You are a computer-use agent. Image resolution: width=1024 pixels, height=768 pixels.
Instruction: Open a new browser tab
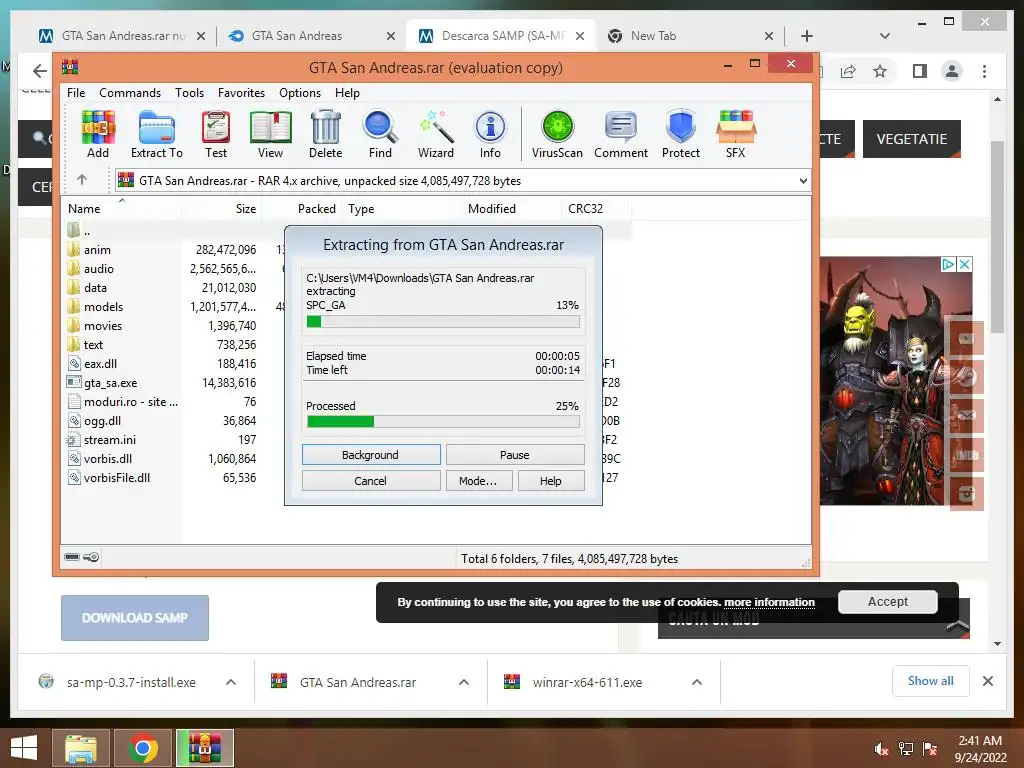(x=807, y=36)
